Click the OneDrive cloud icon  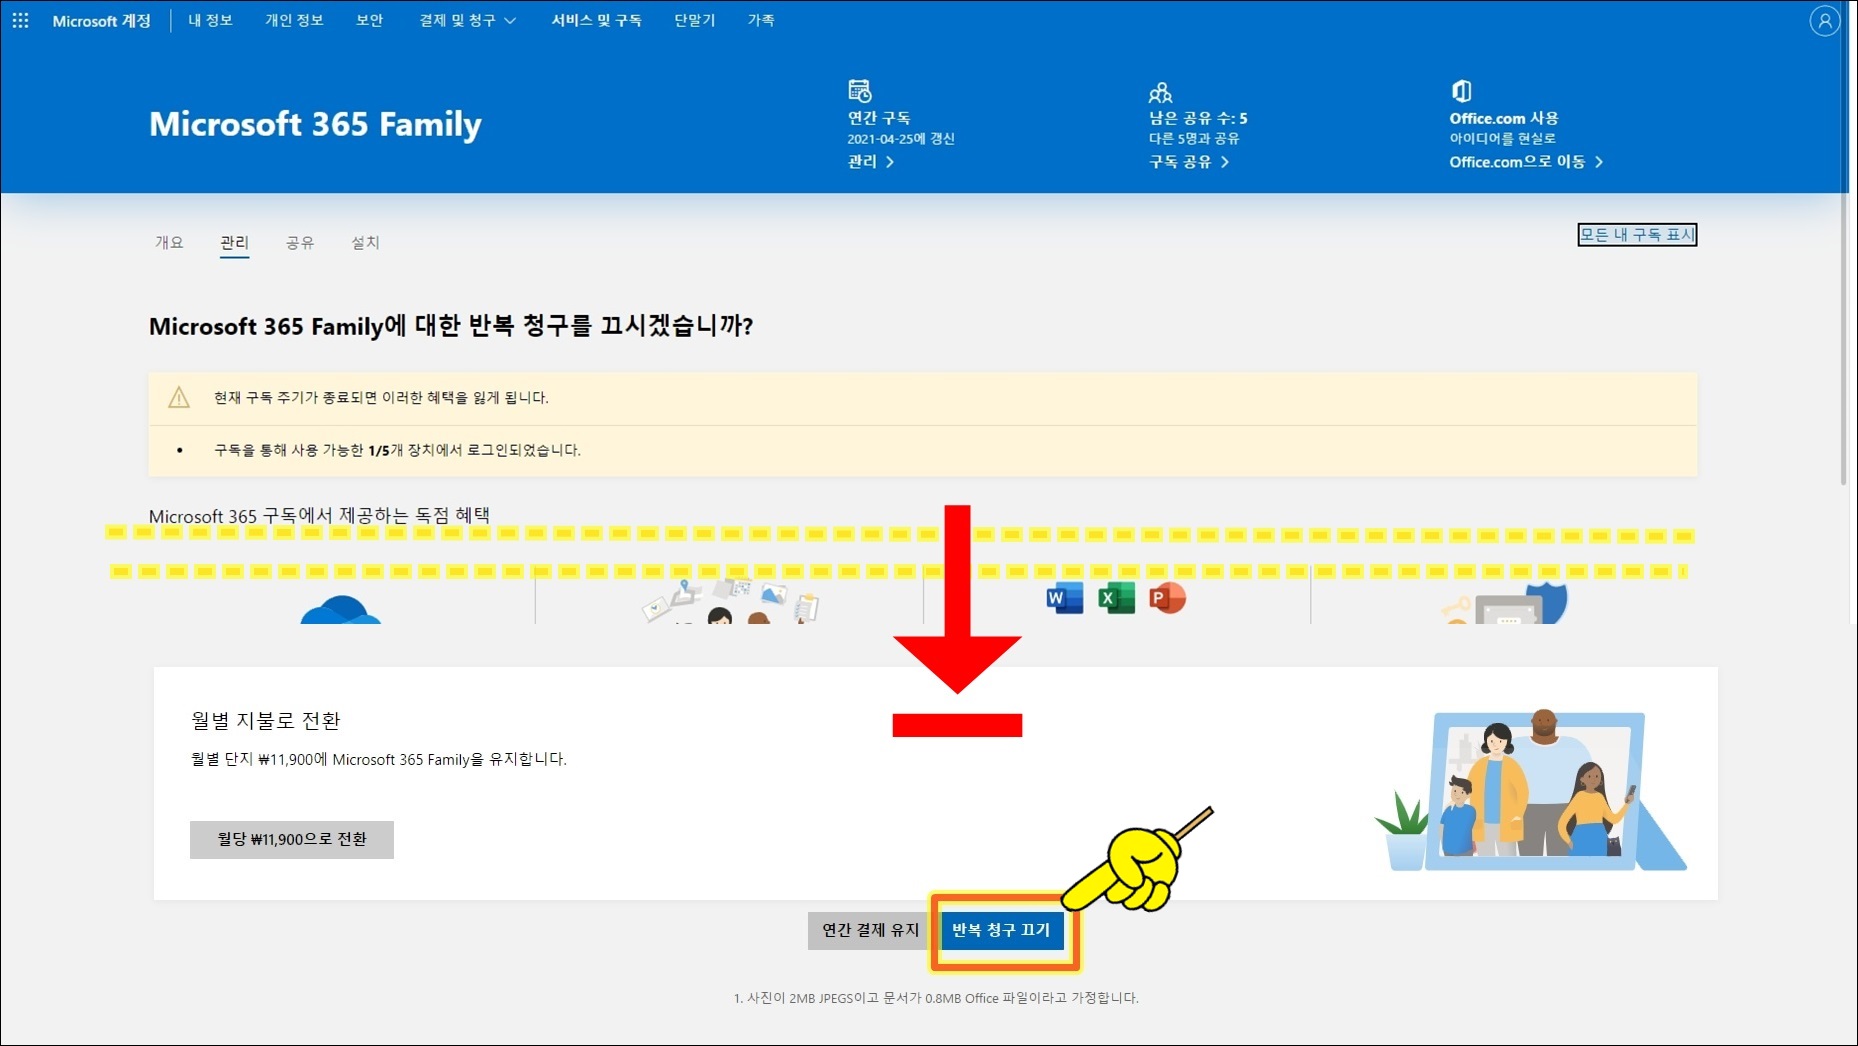[340, 609]
